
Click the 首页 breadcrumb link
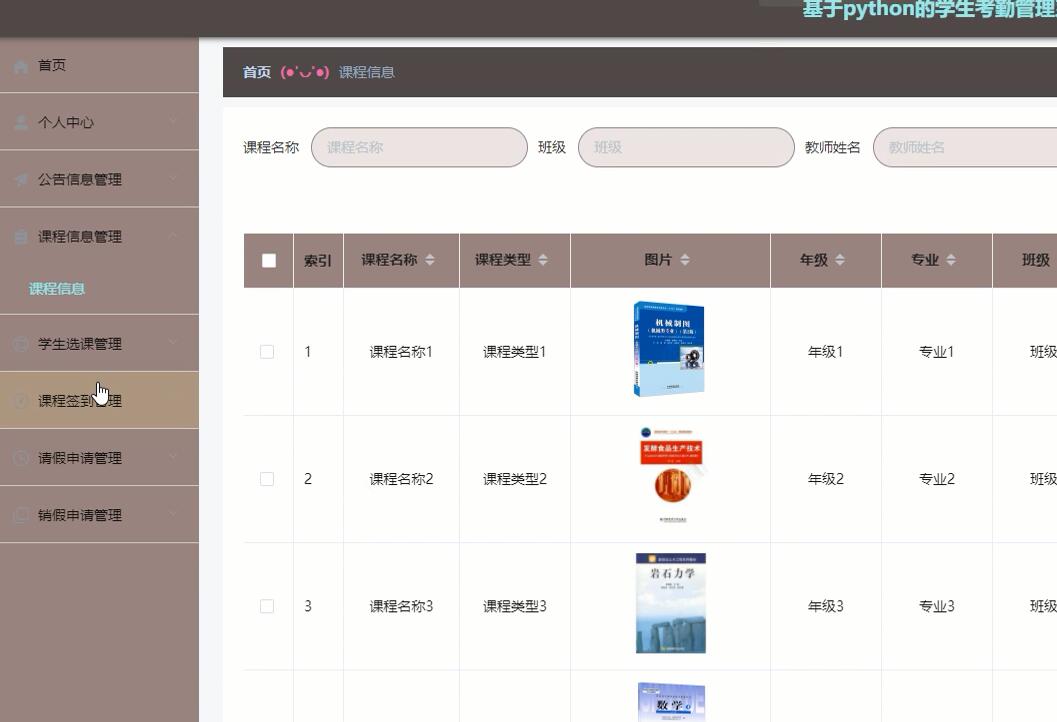(257, 72)
